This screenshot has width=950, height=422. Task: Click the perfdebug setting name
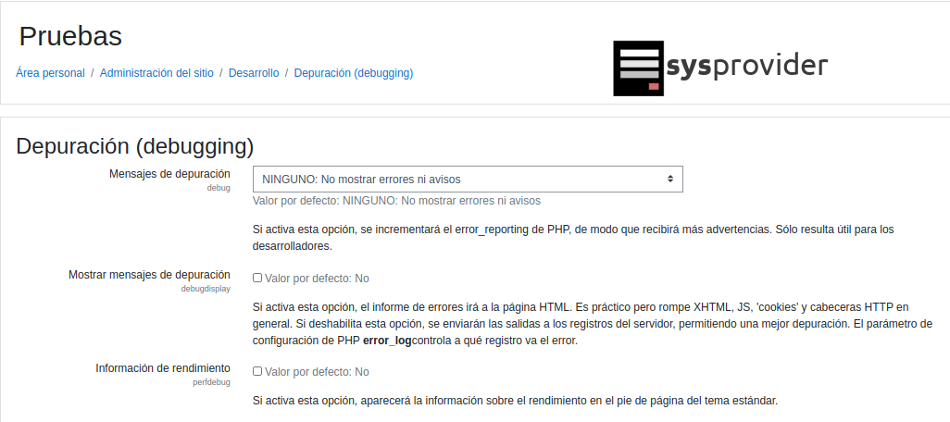211,382
